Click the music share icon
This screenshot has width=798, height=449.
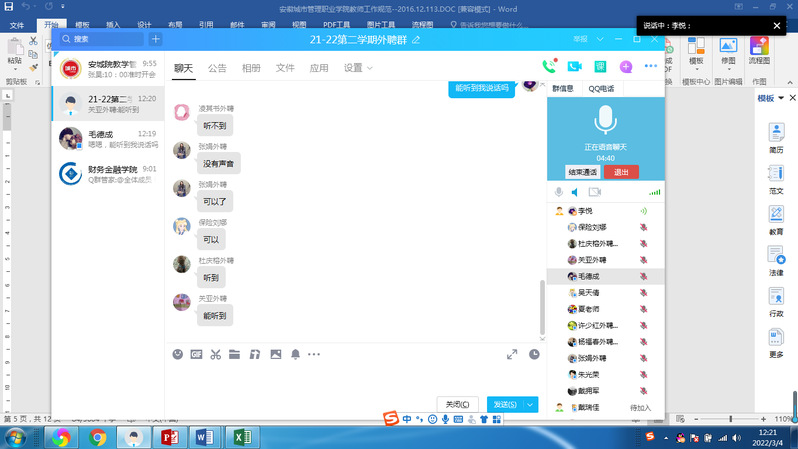(255, 354)
